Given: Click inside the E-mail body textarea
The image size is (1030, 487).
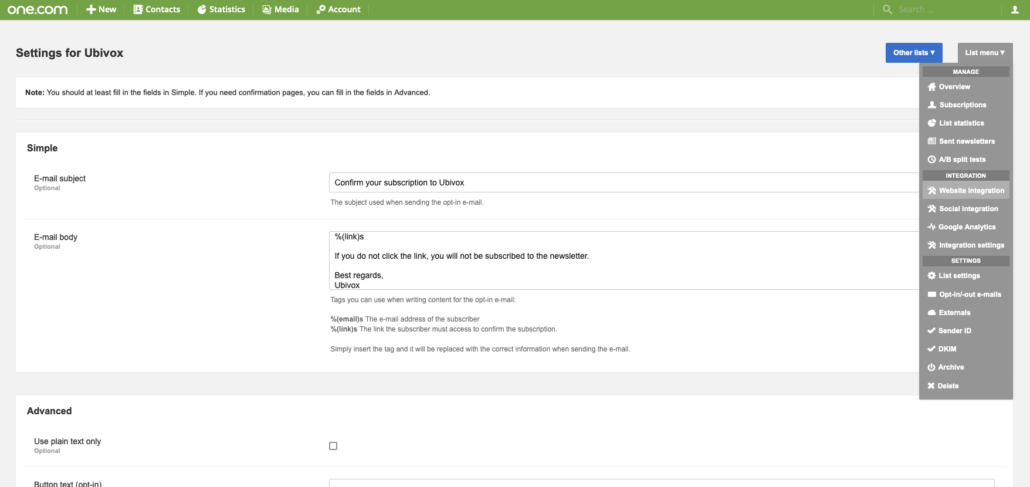Looking at the screenshot, I should click(625, 260).
